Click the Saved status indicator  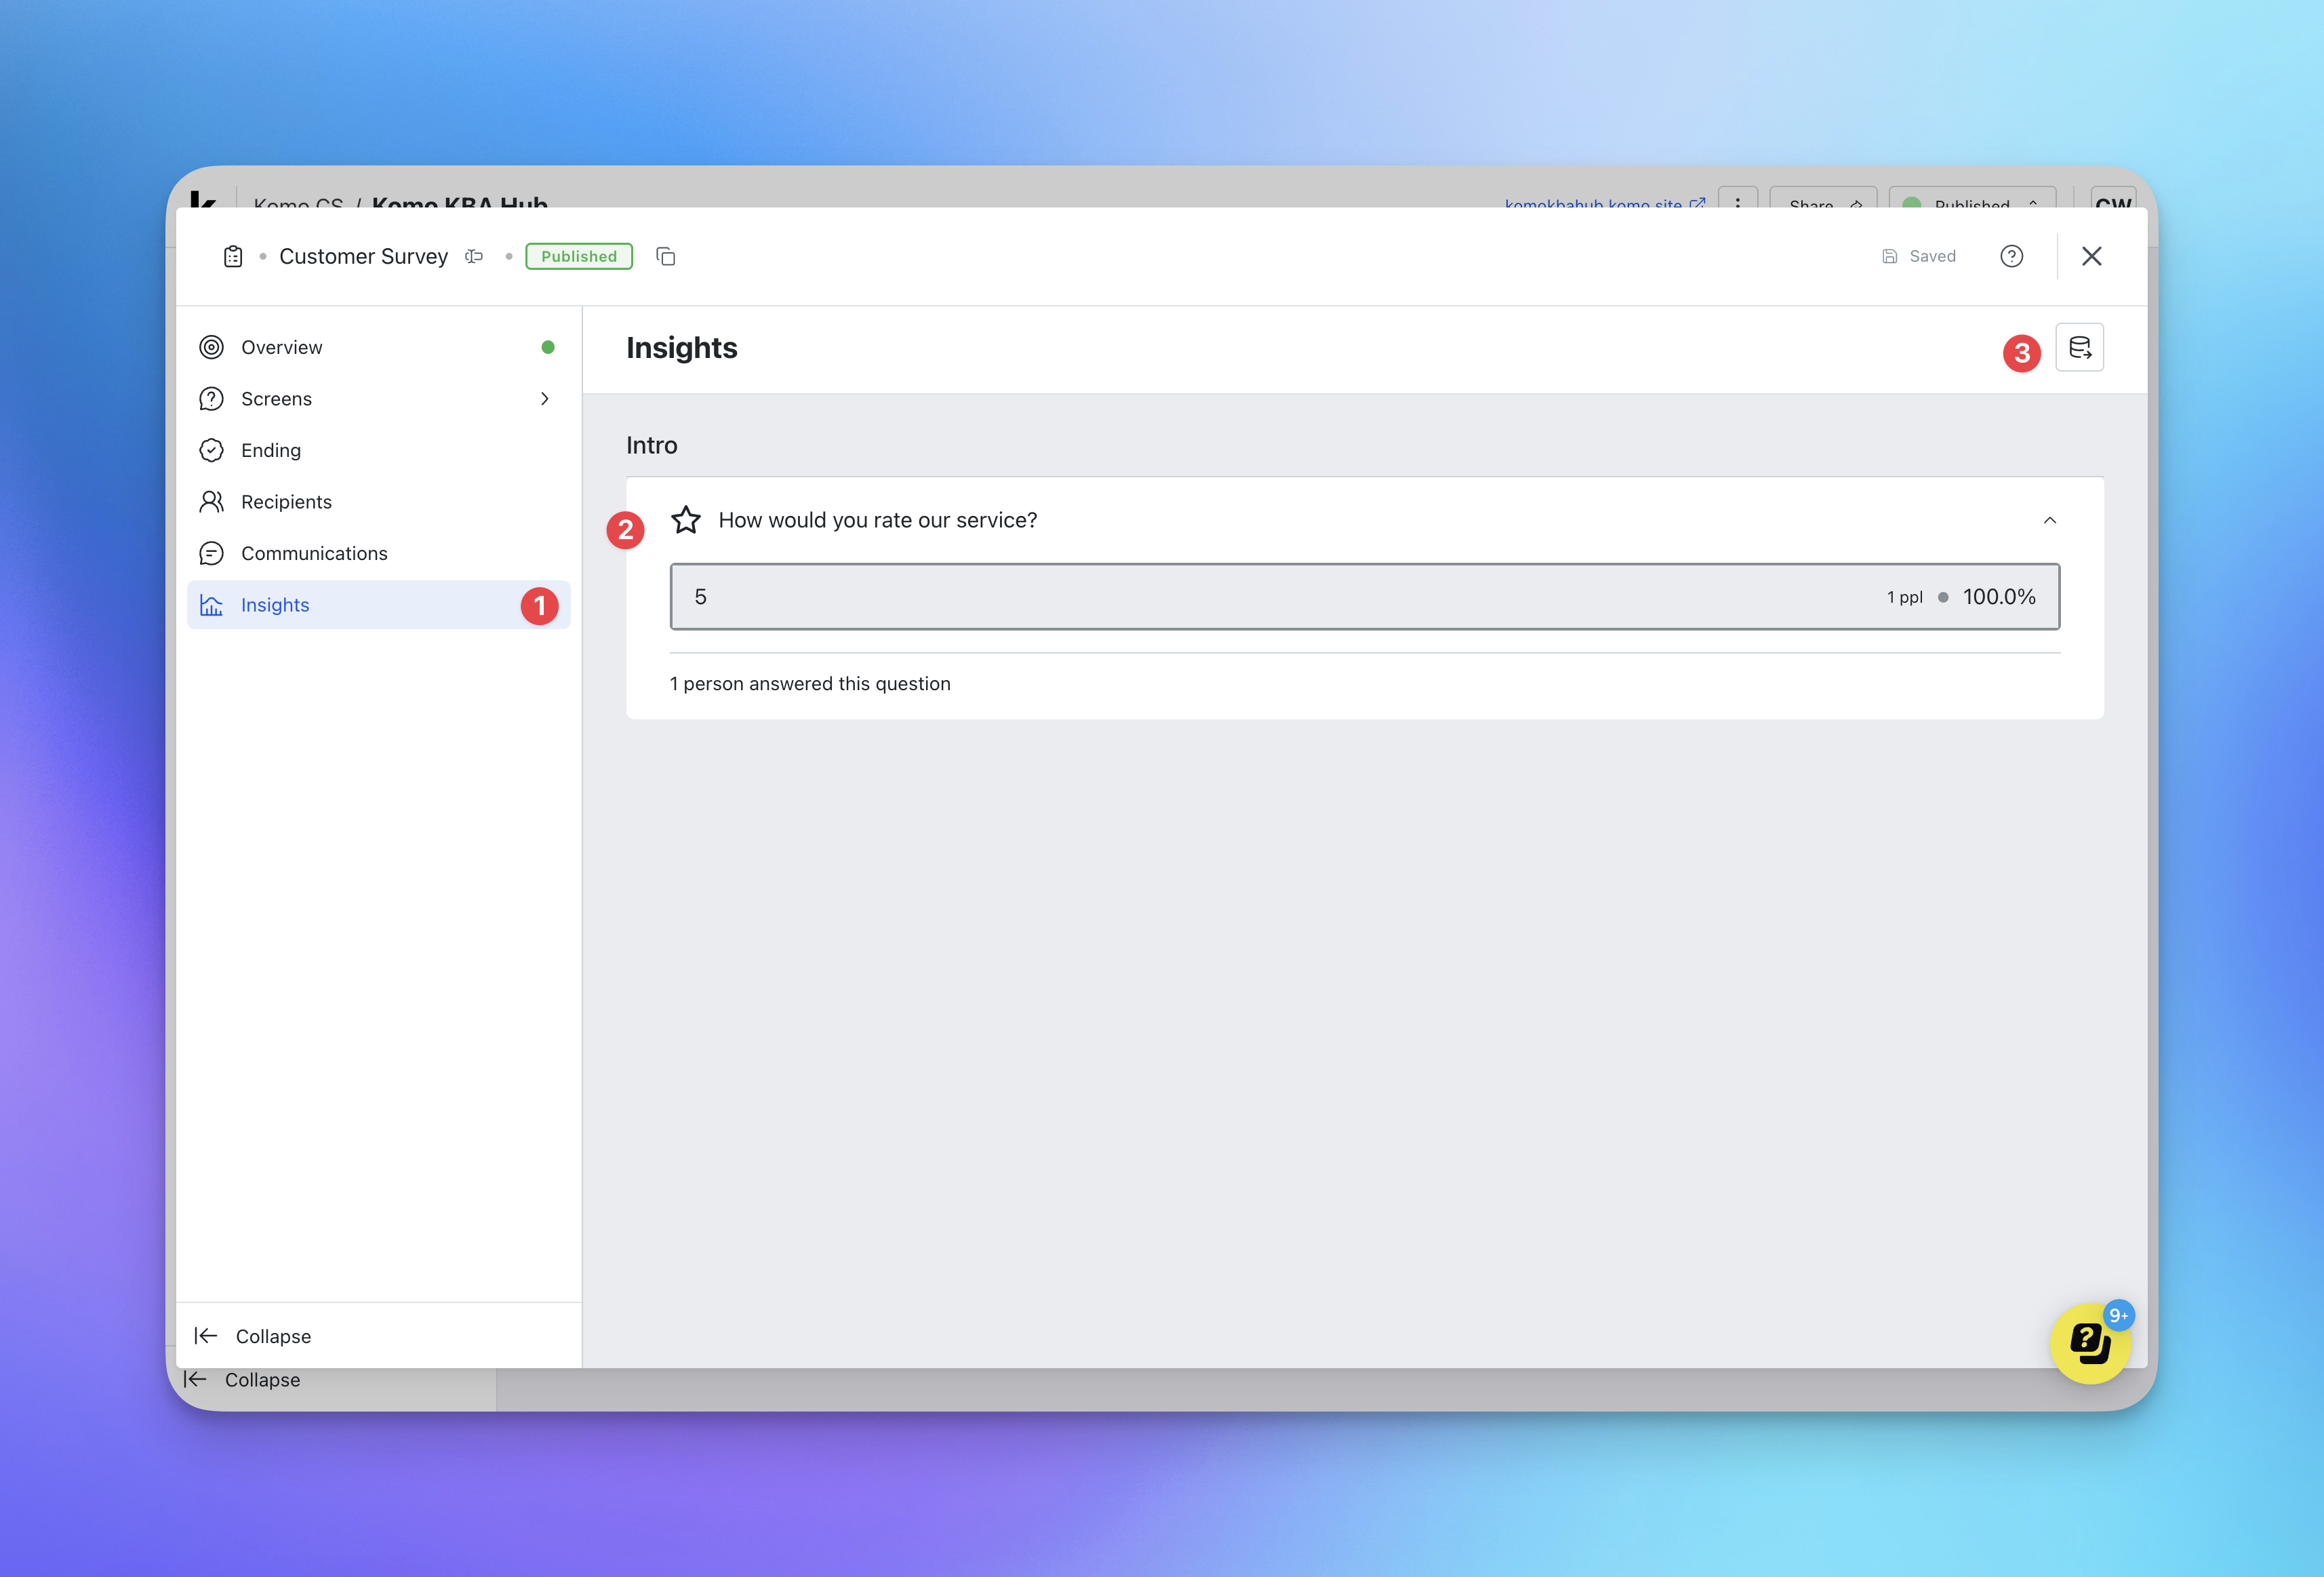coord(1919,256)
